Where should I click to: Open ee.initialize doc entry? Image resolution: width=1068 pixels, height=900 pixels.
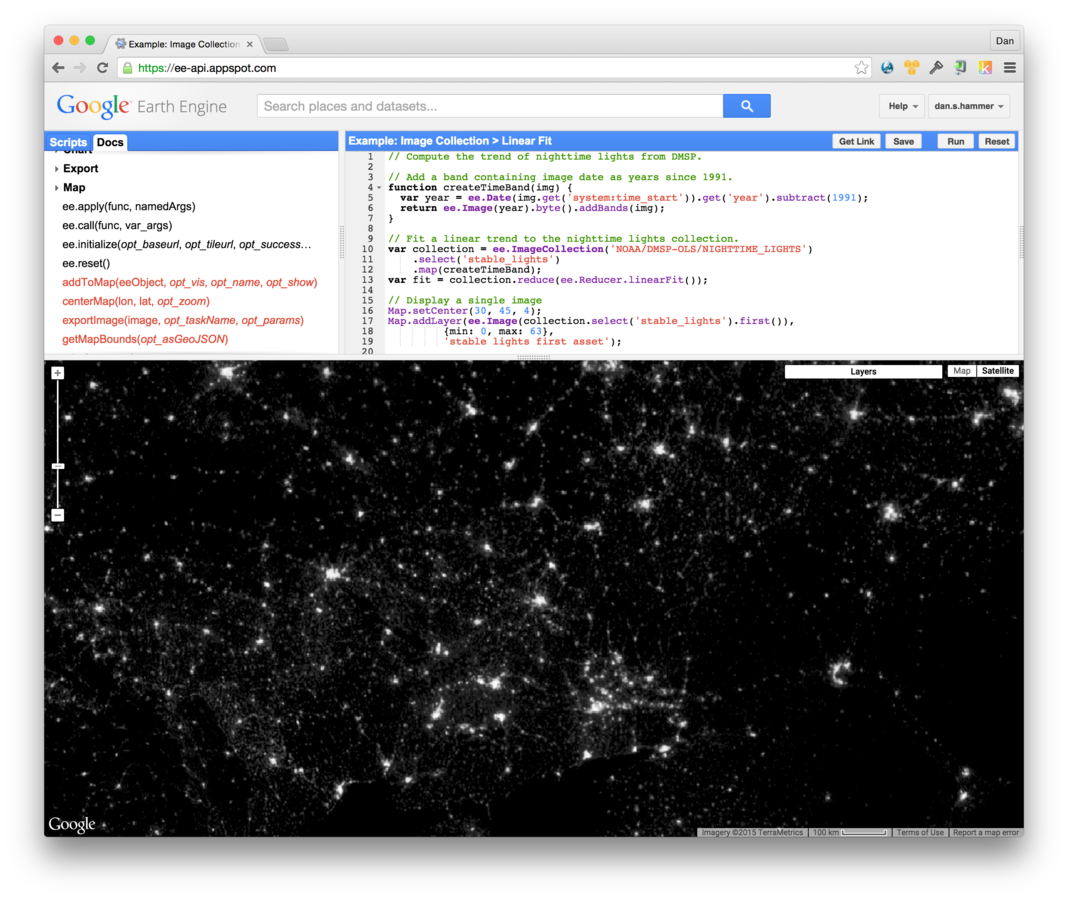click(187, 245)
